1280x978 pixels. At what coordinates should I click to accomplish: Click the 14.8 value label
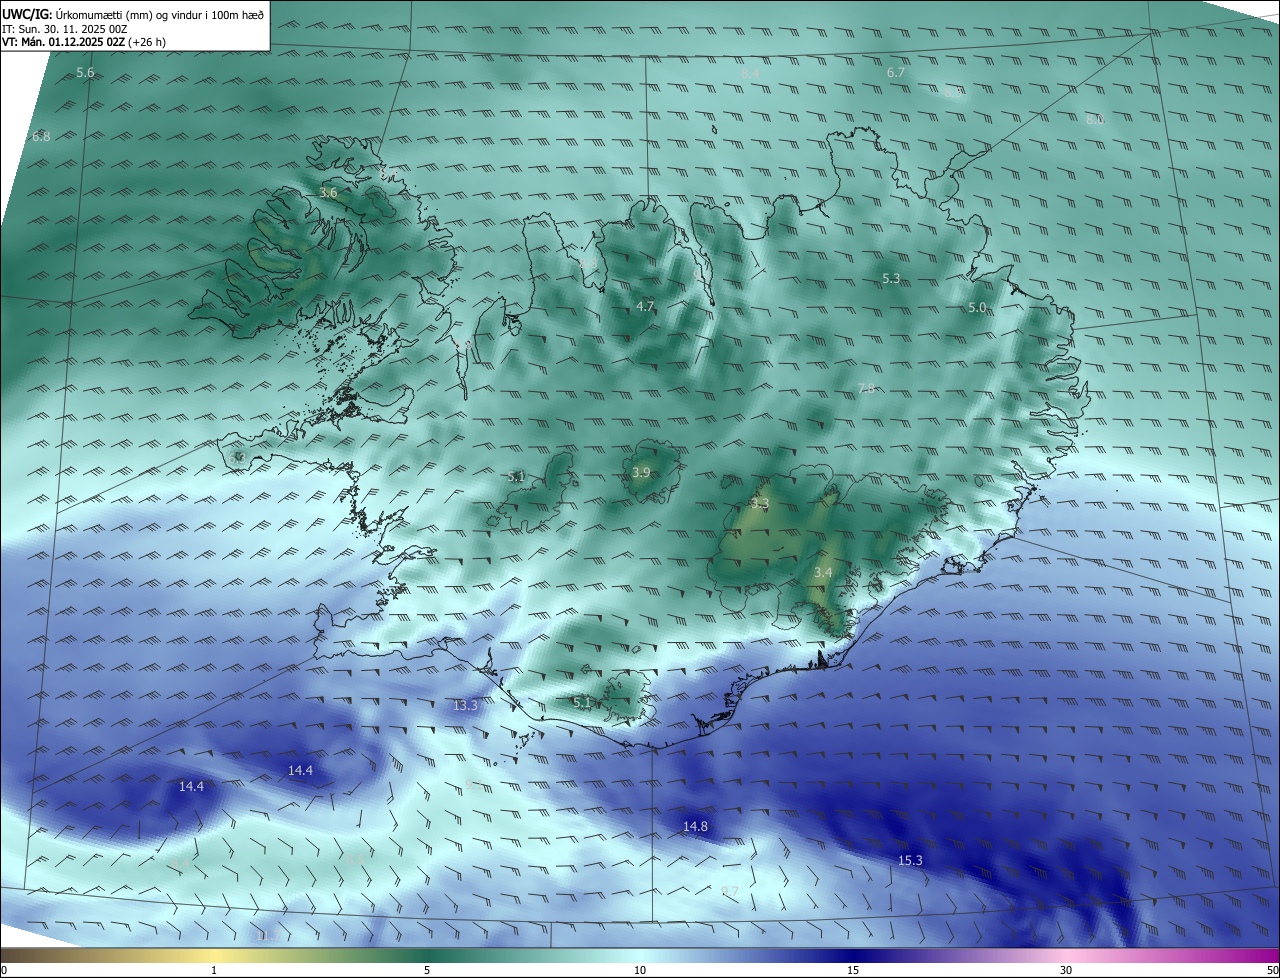695,826
